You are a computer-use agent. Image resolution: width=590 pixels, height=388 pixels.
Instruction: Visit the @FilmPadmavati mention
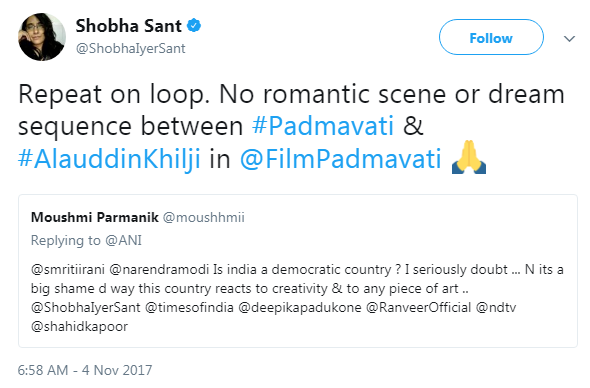(x=341, y=159)
